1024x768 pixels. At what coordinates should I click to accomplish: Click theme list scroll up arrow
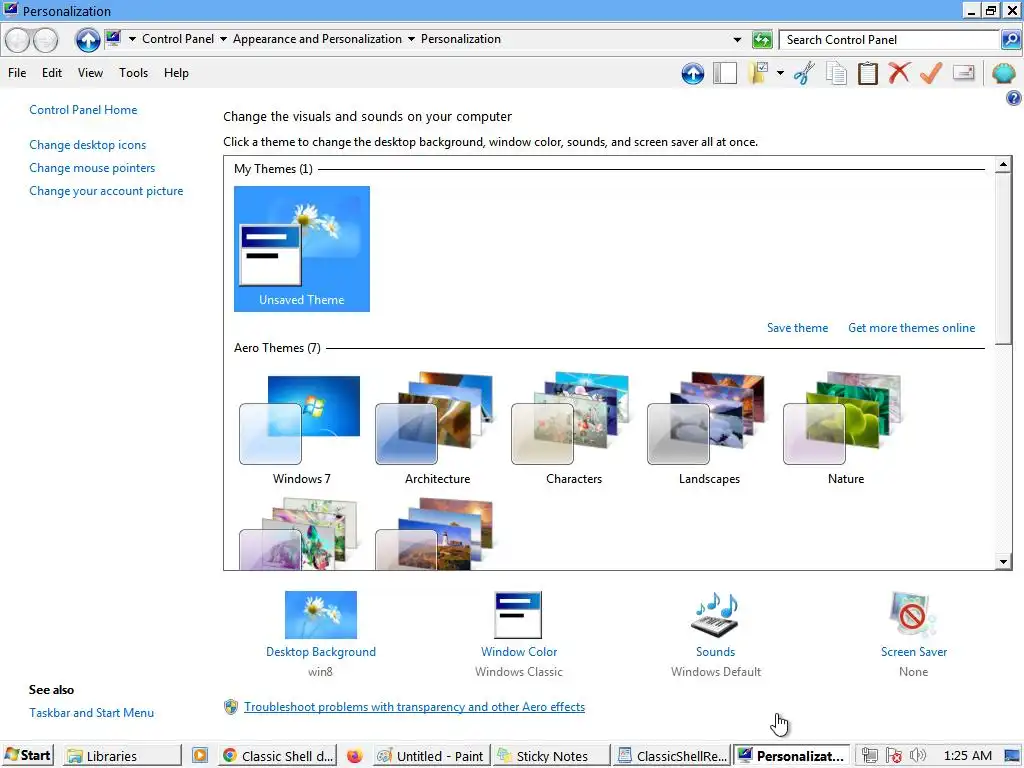click(1004, 164)
